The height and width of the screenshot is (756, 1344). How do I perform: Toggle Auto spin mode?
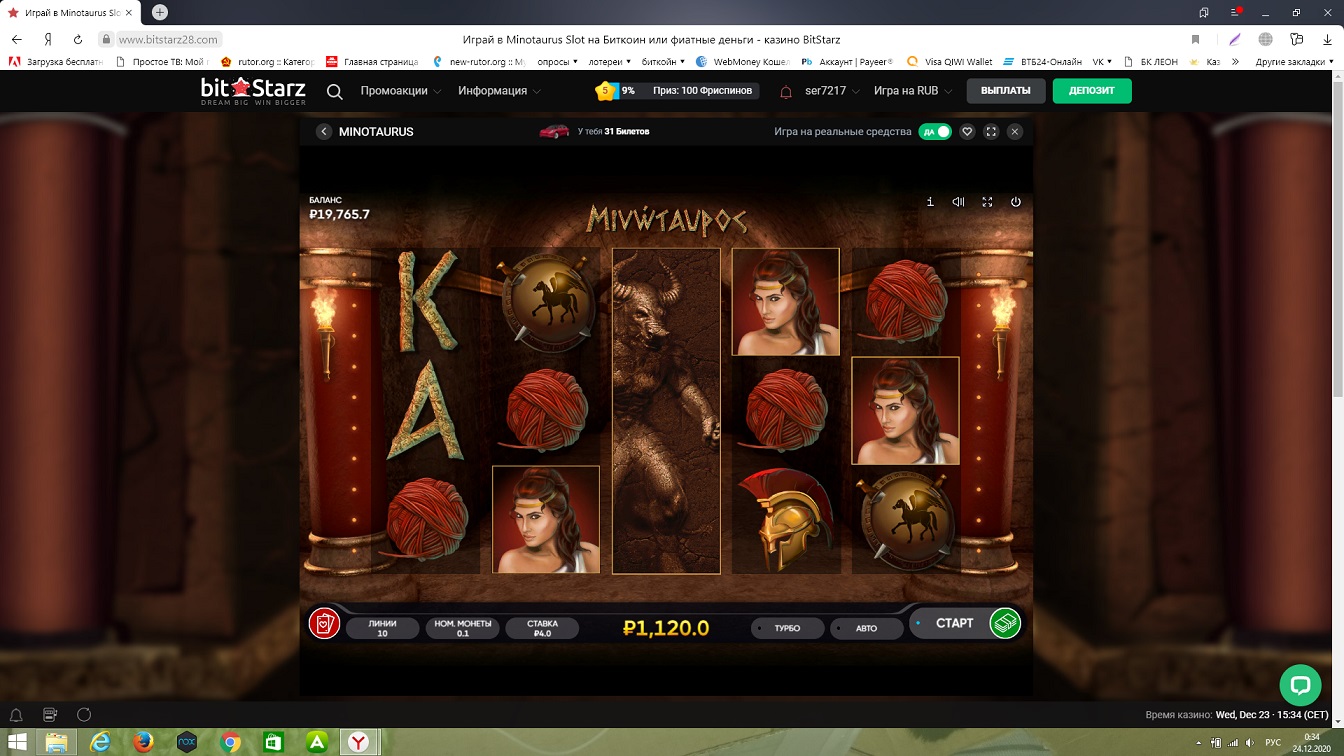[867, 628]
